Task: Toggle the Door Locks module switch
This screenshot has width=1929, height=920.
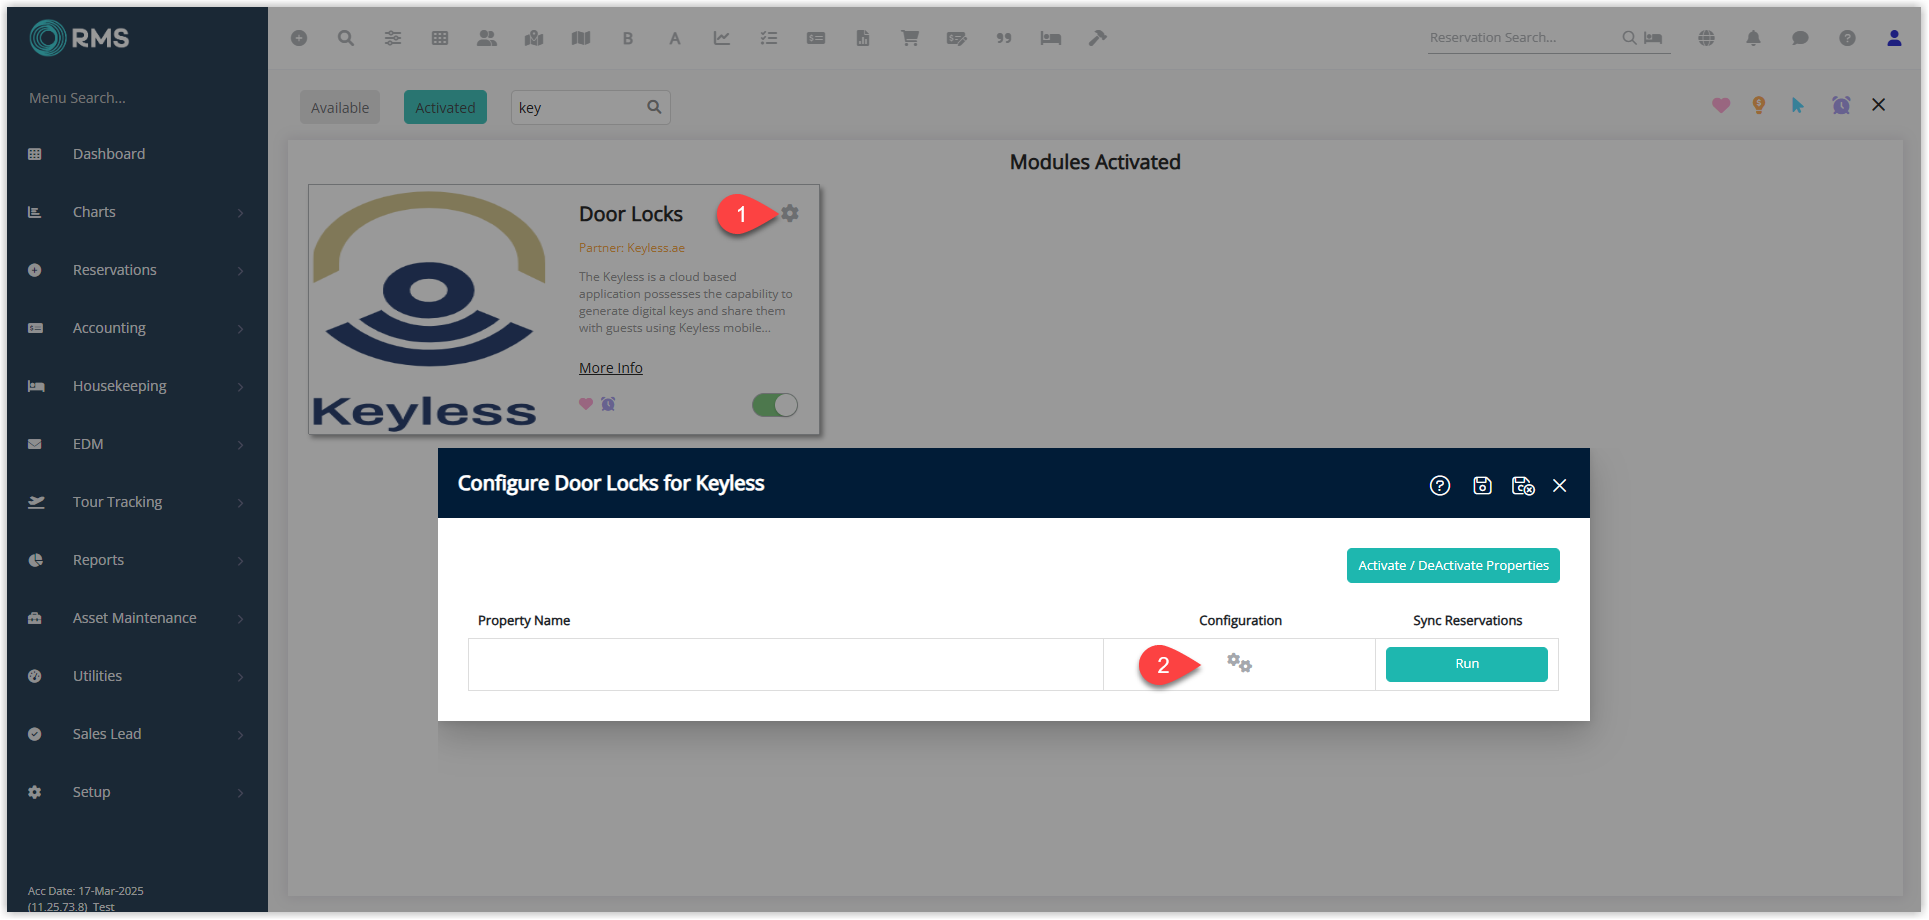Action: point(775,405)
